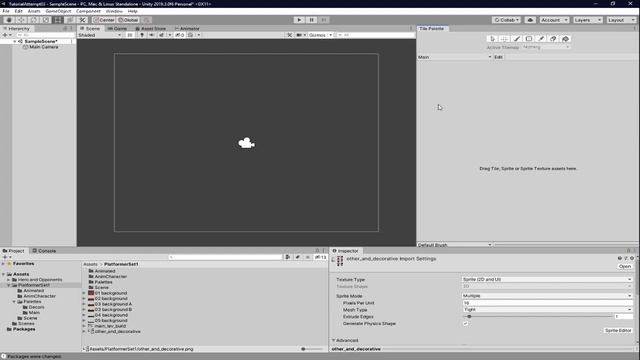Open Unity cloud services icon
This screenshot has height=360, width=640.
coord(530,20)
